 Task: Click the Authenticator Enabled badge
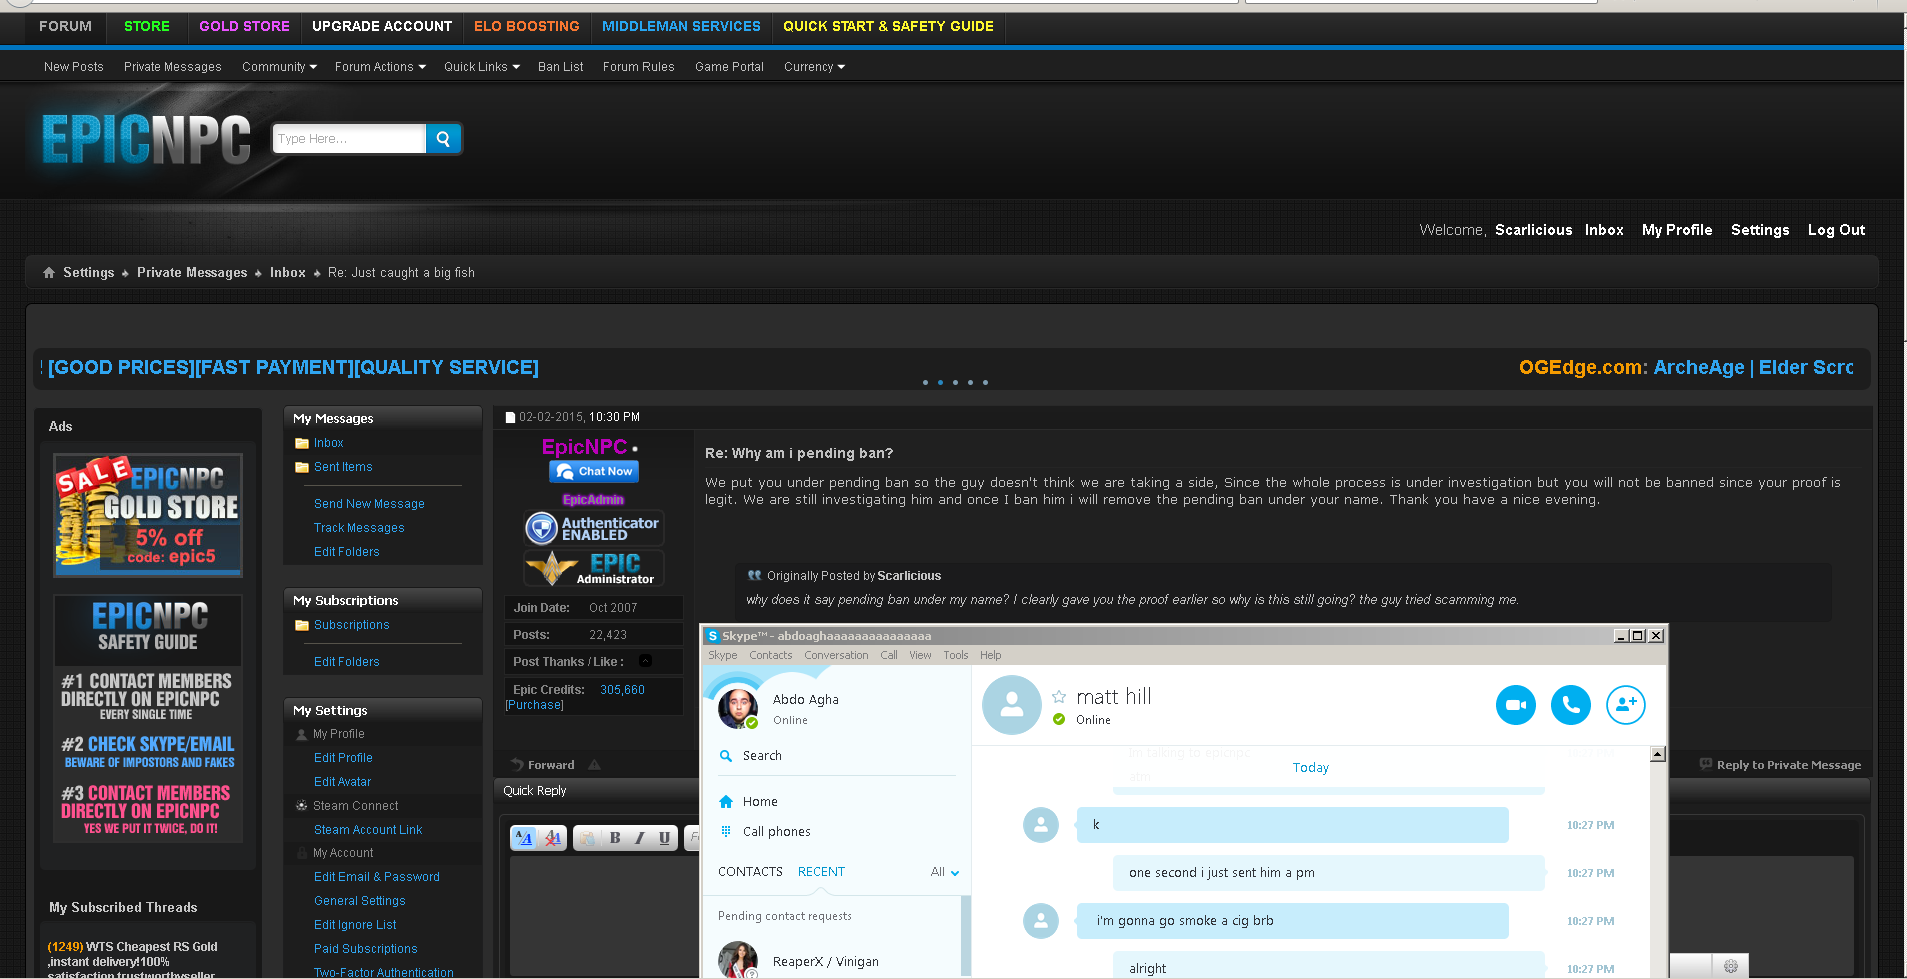click(594, 528)
